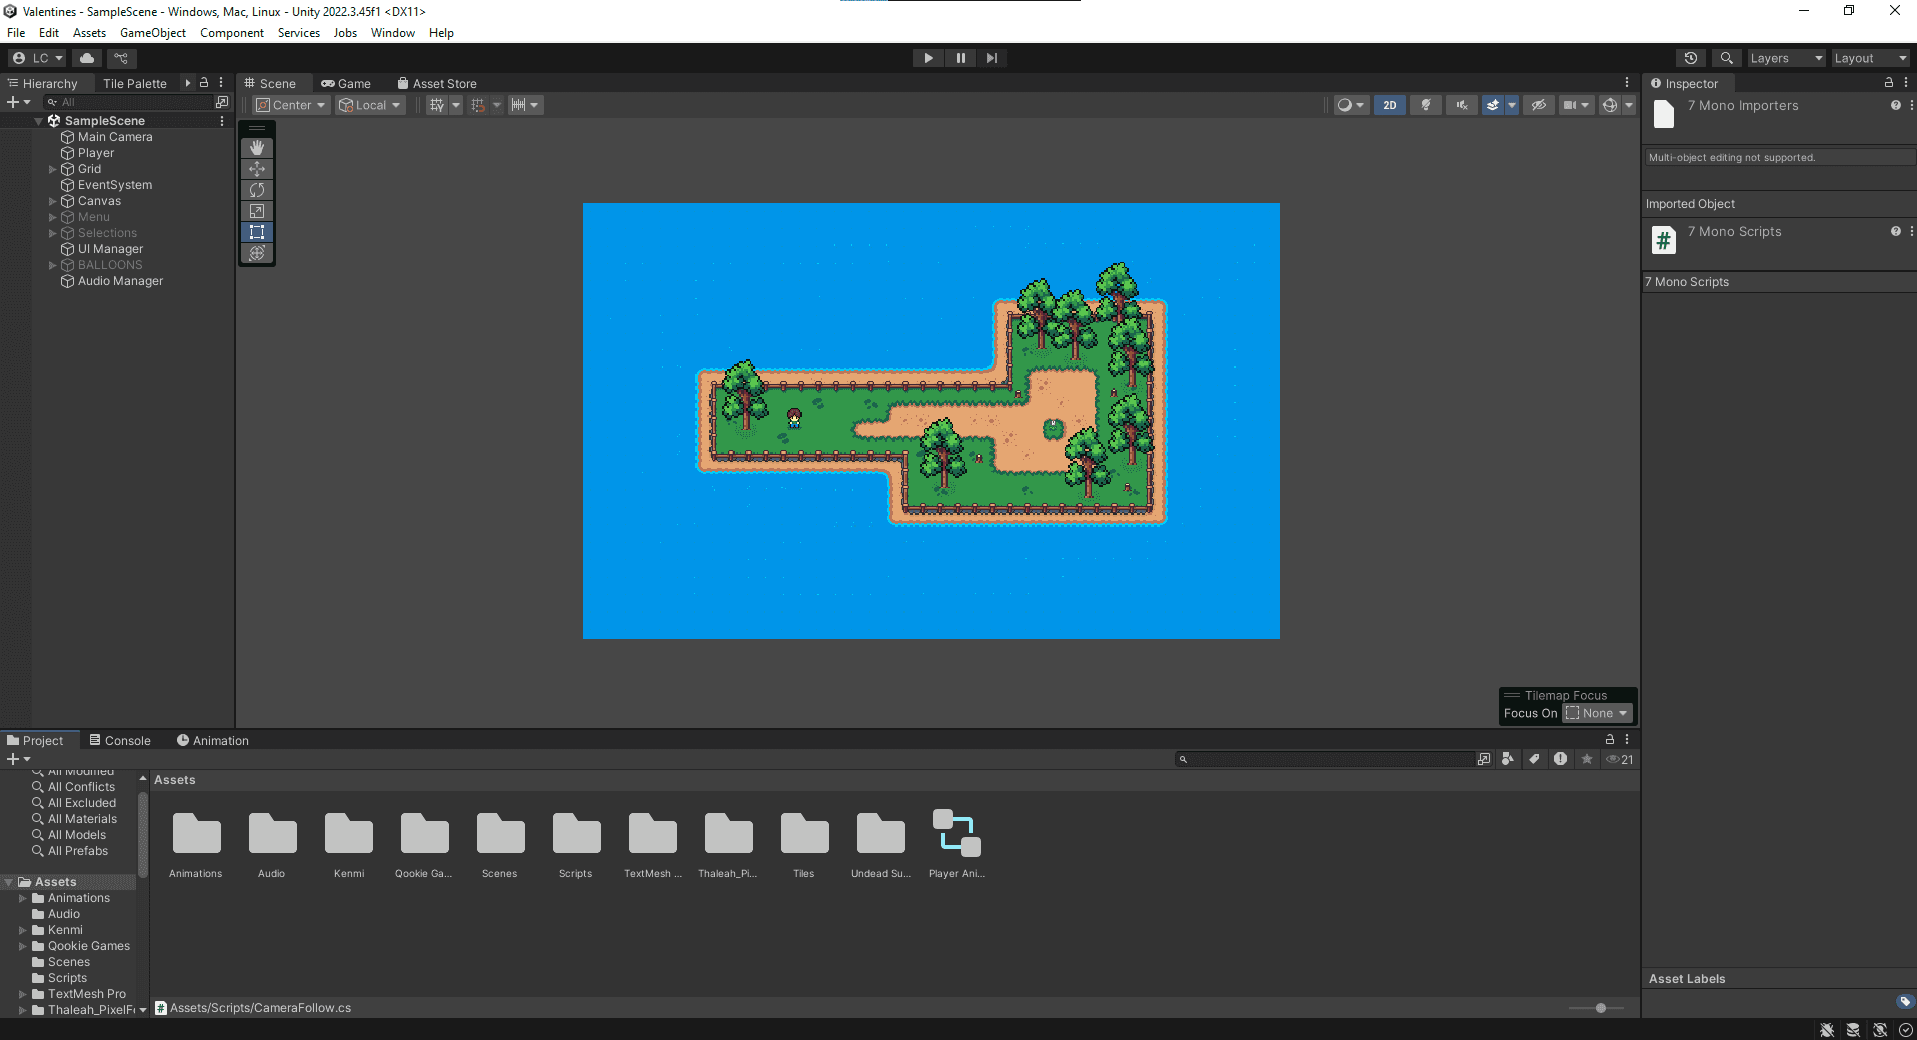This screenshot has height=1040, width=1917.
Task: Toggle scene audio mute
Action: (x=1462, y=105)
